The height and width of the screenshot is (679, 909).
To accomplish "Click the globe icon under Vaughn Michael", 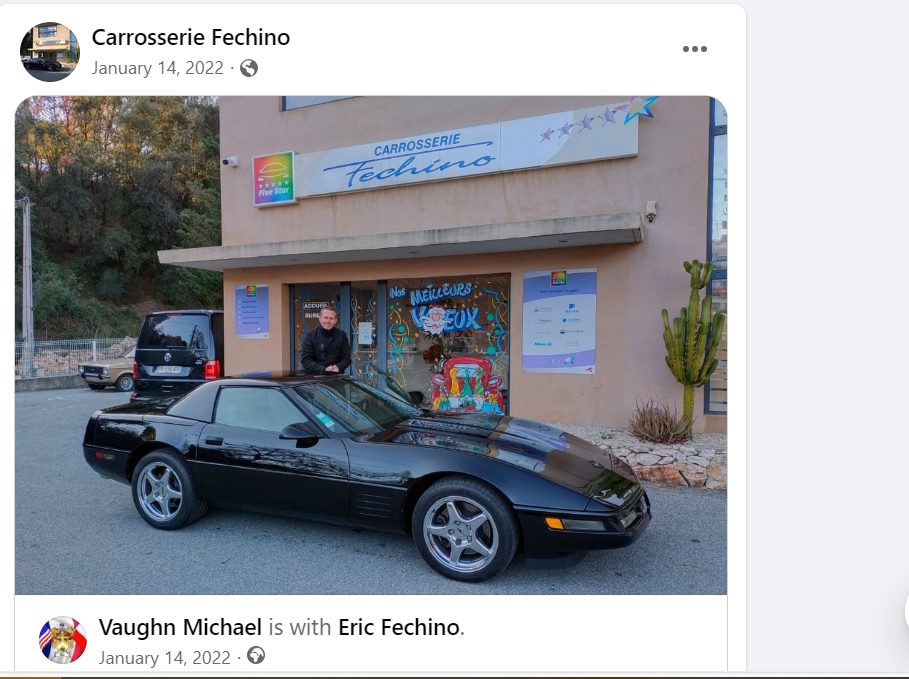I will point(256,656).
